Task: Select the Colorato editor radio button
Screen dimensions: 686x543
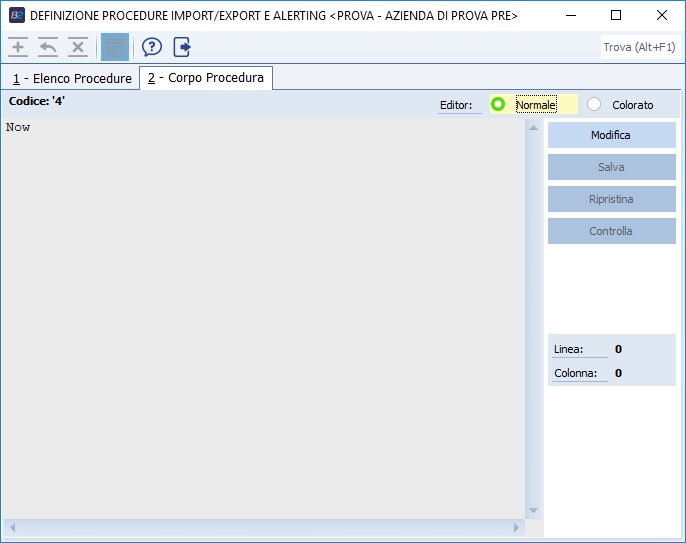Action: (x=594, y=105)
